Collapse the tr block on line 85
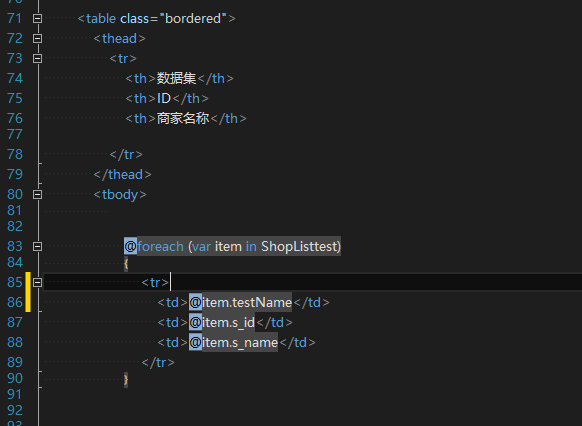The height and width of the screenshot is (426, 582). (x=37, y=282)
